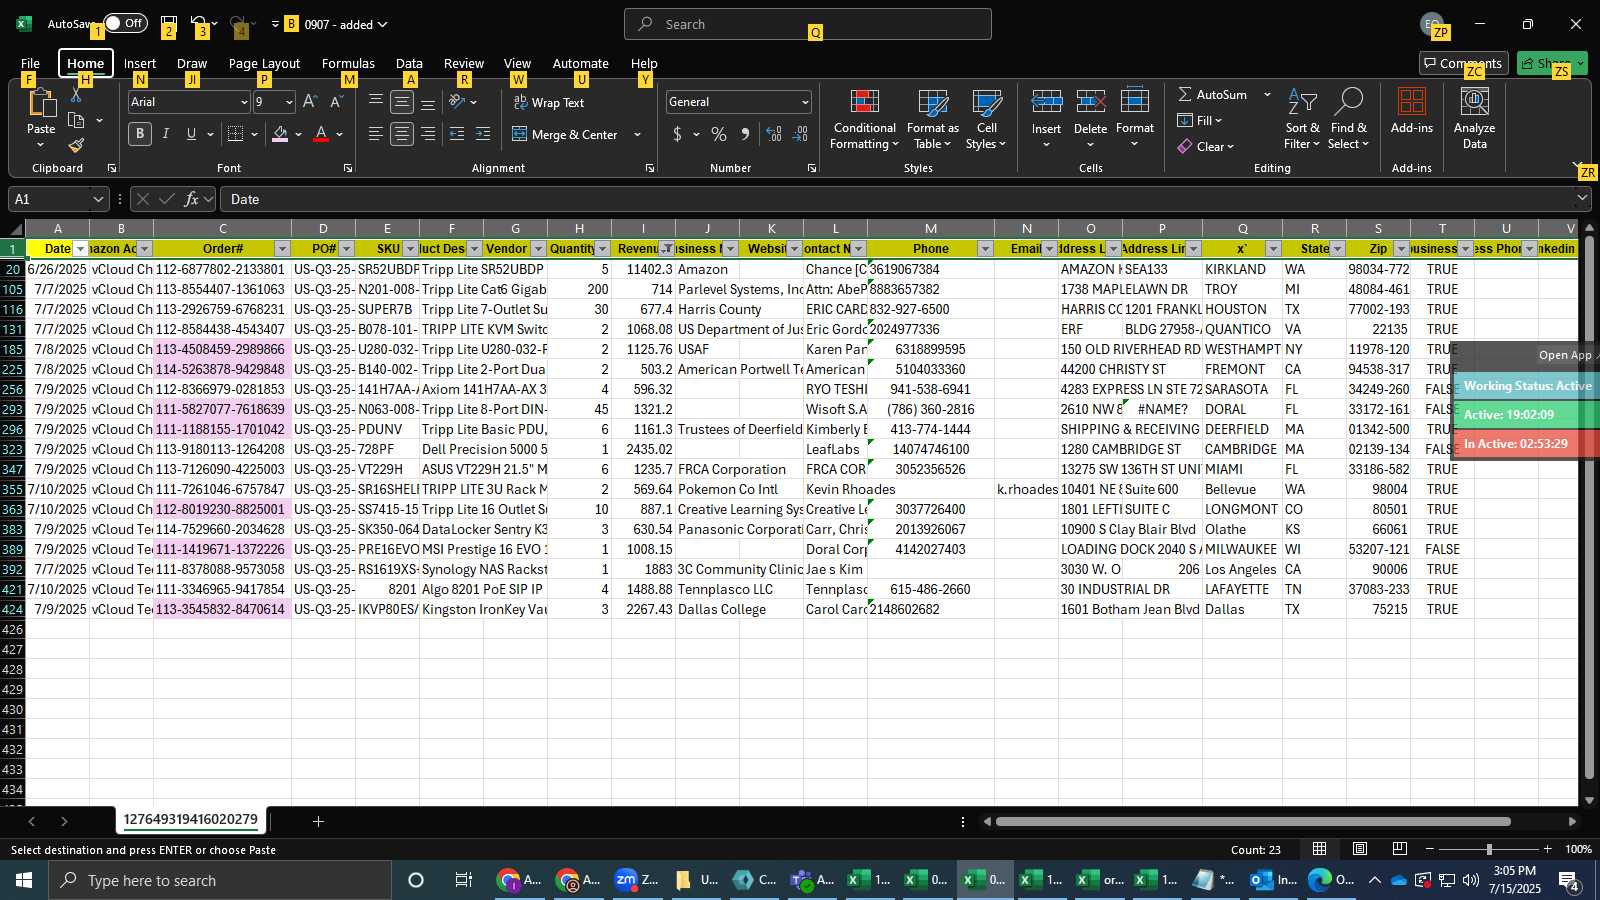
Task: Click the Paste clipboard icon
Action: click(x=41, y=103)
